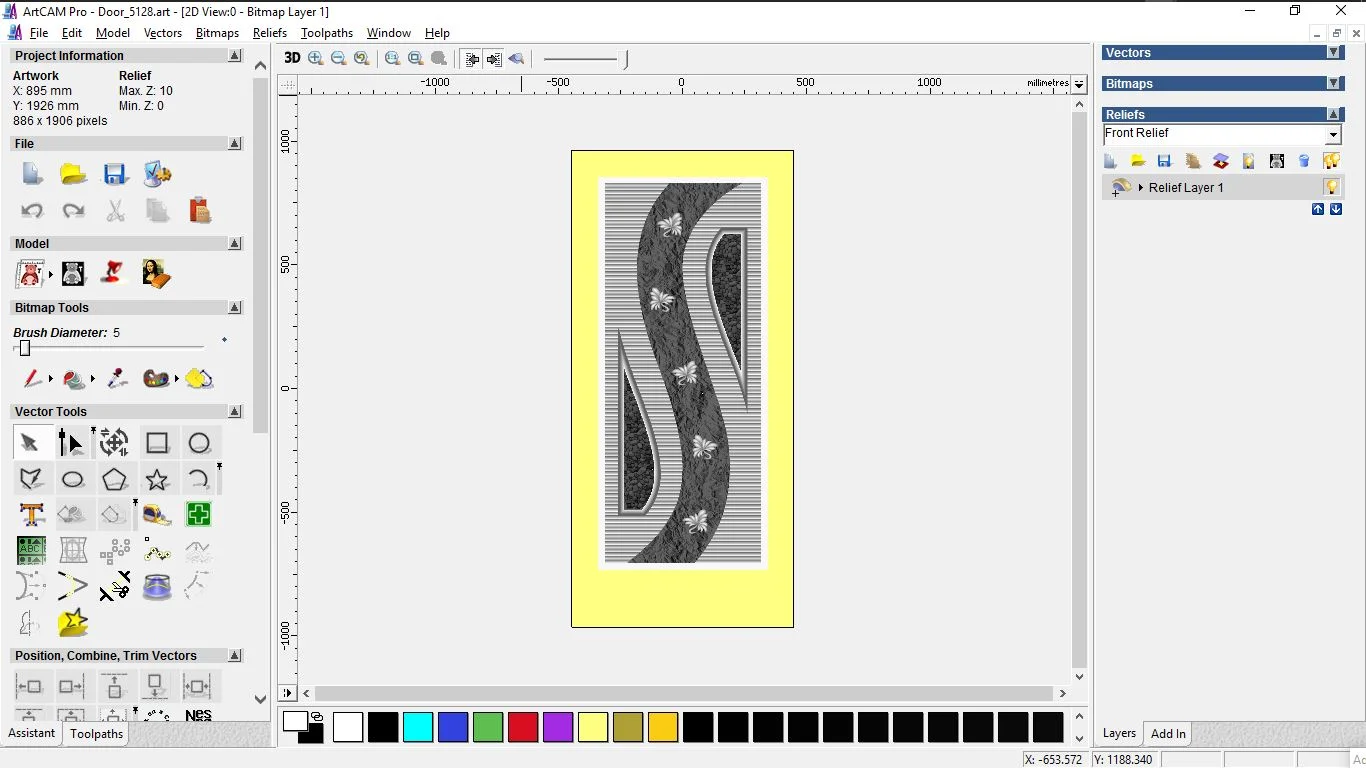Pick the cyan color swatch
This screenshot has height=768, width=1366.
418,727
